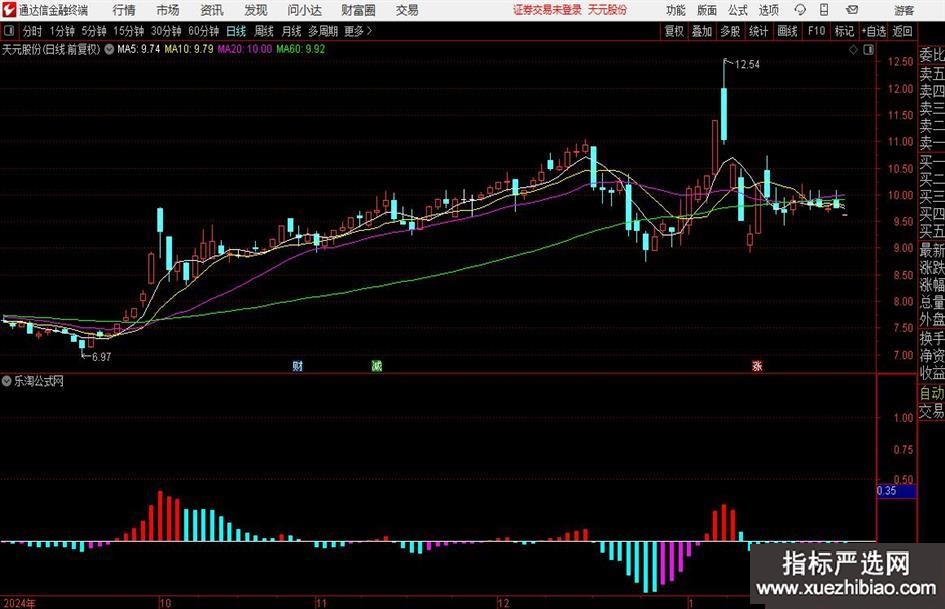This screenshot has height=609, width=945.
Task: Open the main chart indicator dropdown arrow
Action: tap(109, 49)
